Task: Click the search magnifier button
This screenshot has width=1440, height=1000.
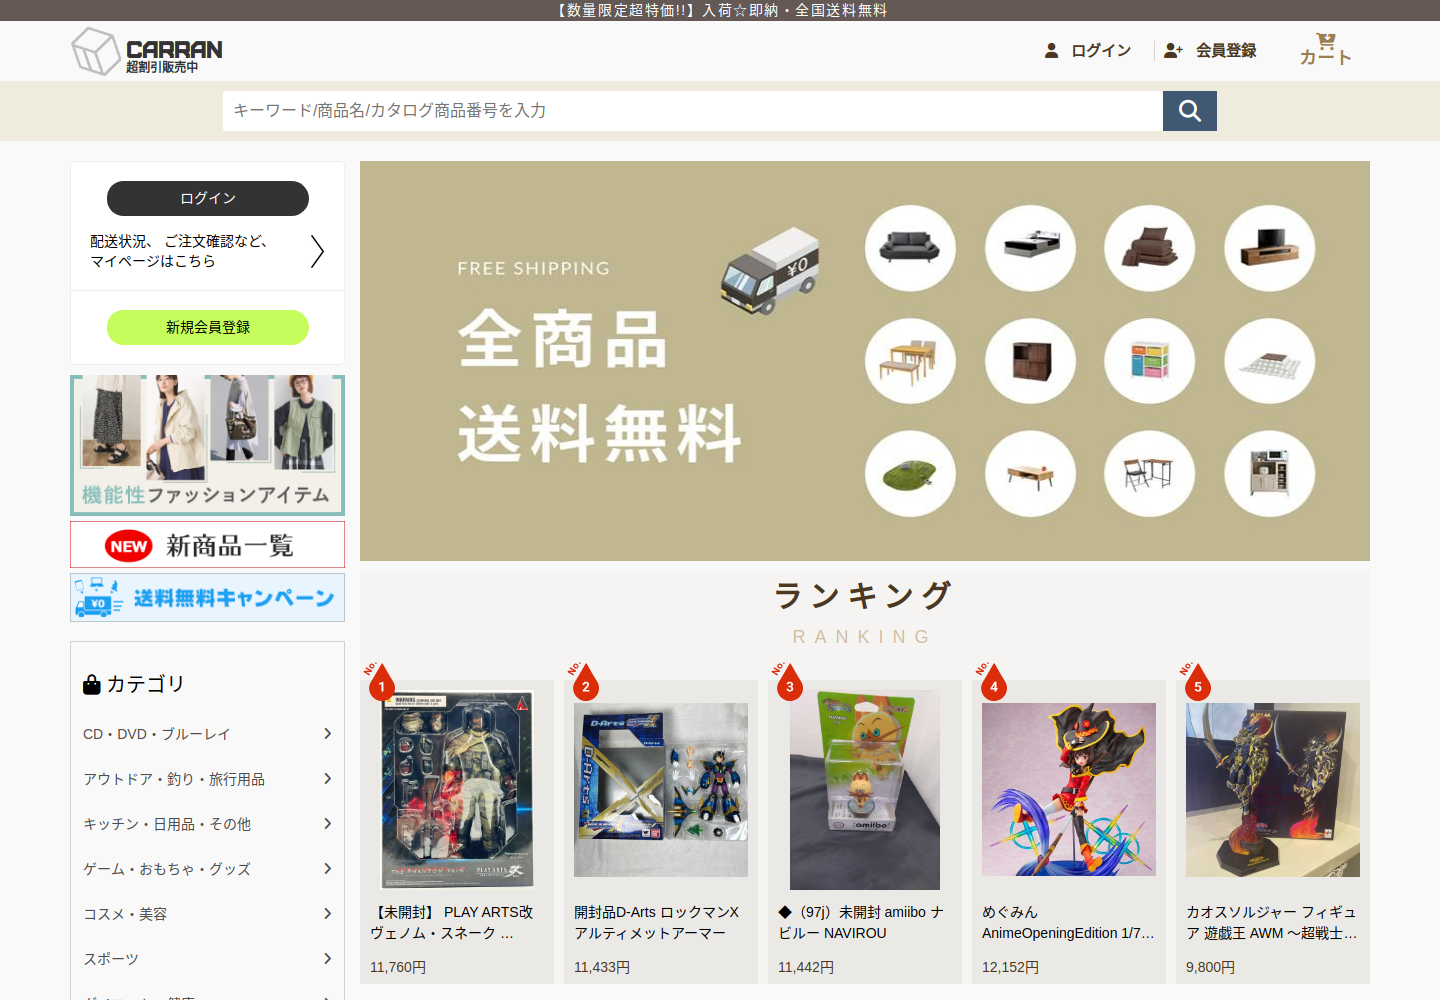Action: (x=1189, y=111)
